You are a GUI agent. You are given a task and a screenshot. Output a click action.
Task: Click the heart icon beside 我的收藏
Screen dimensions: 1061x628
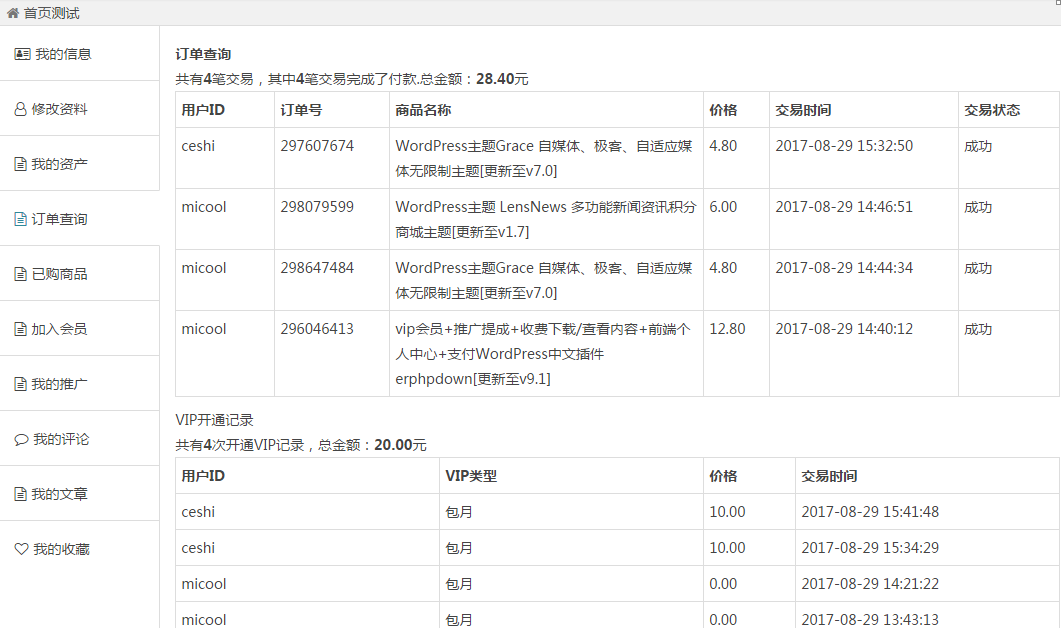(21, 547)
